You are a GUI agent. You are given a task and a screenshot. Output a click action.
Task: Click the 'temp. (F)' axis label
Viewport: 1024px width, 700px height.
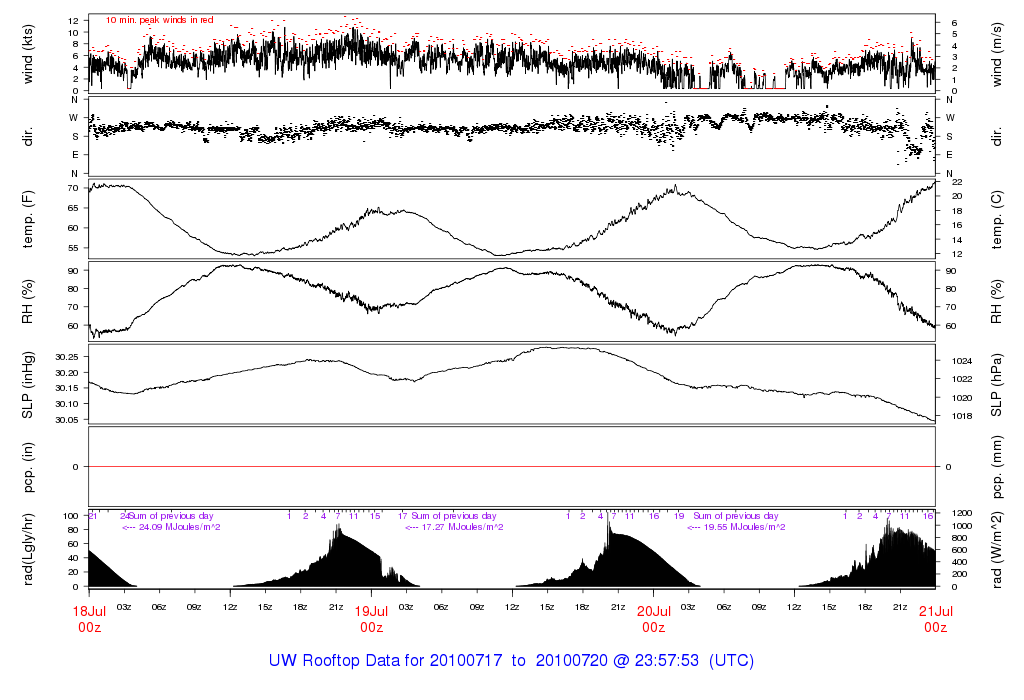tap(27, 219)
